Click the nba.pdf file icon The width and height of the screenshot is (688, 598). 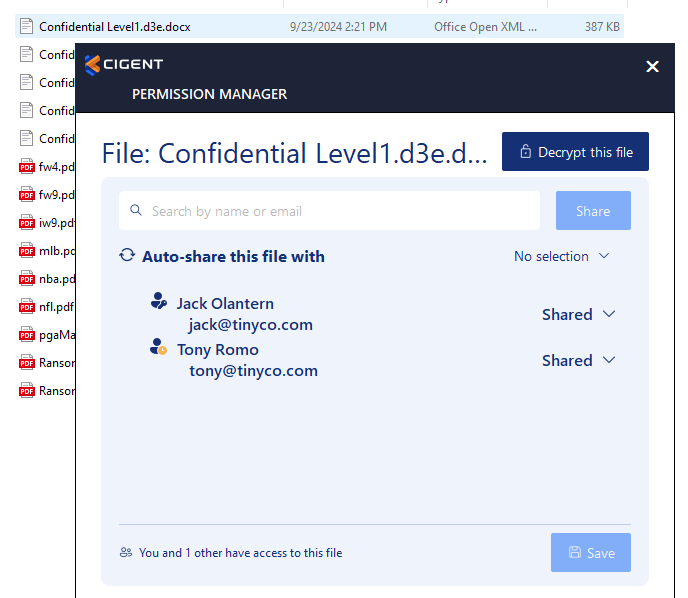[26, 279]
